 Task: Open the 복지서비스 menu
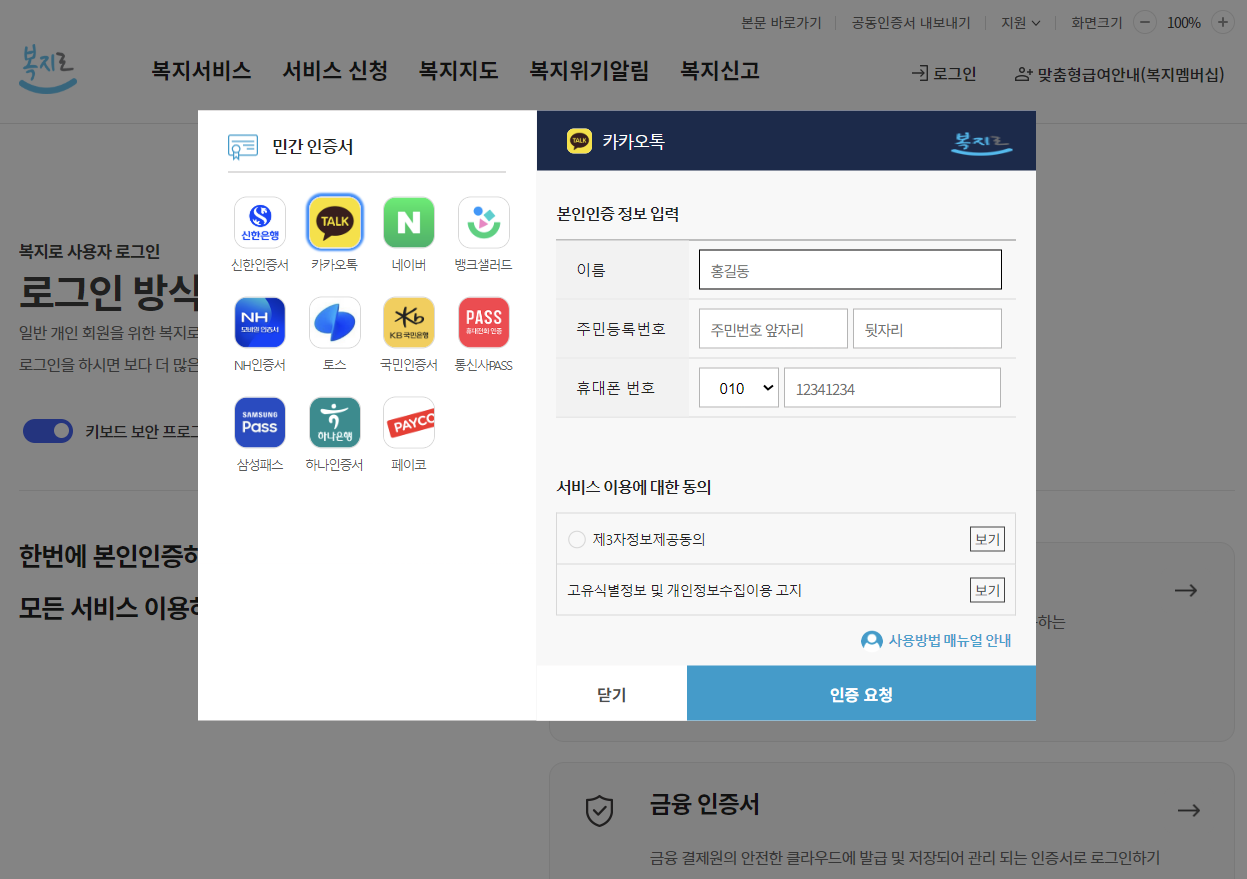click(x=201, y=71)
